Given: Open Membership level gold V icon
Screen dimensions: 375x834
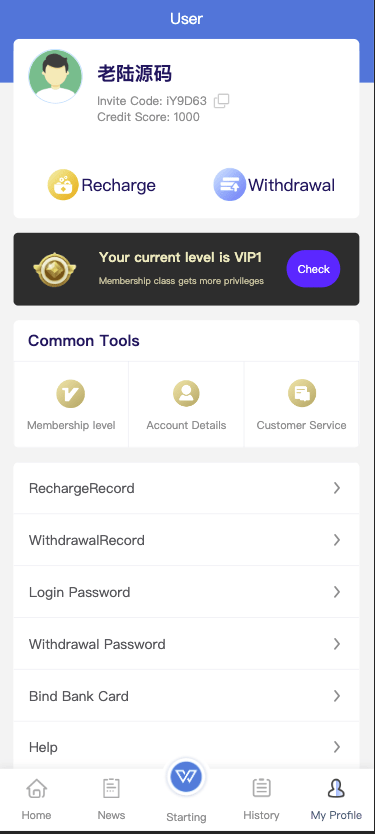Looking at the screenshot, I should 71,394.
